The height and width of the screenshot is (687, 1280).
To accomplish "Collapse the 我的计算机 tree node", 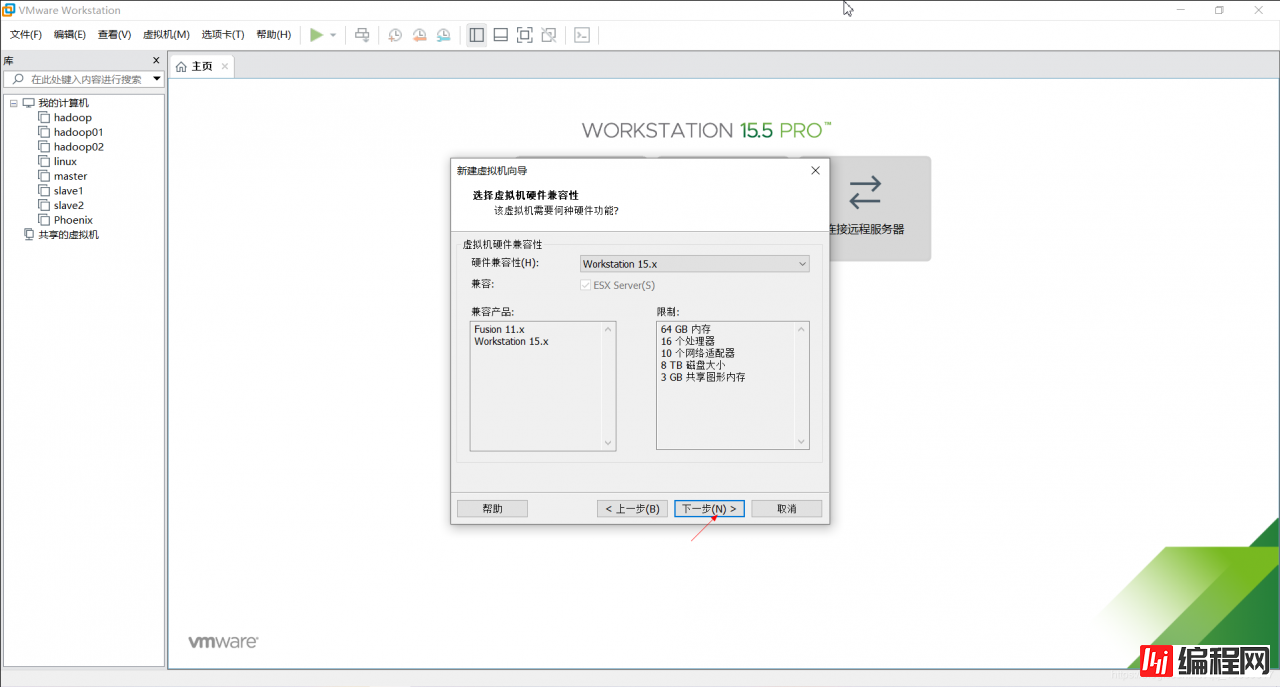I will click(14, 103).
